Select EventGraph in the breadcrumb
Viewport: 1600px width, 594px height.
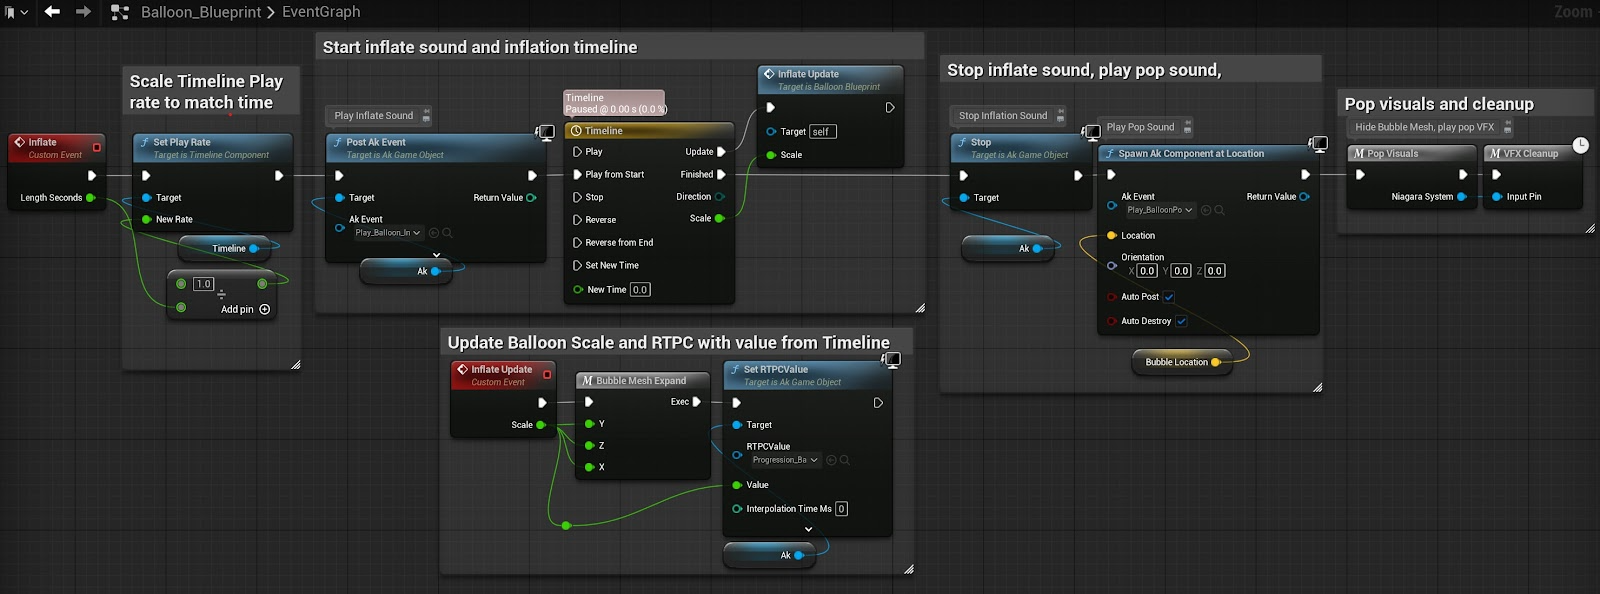coord(321,12)
